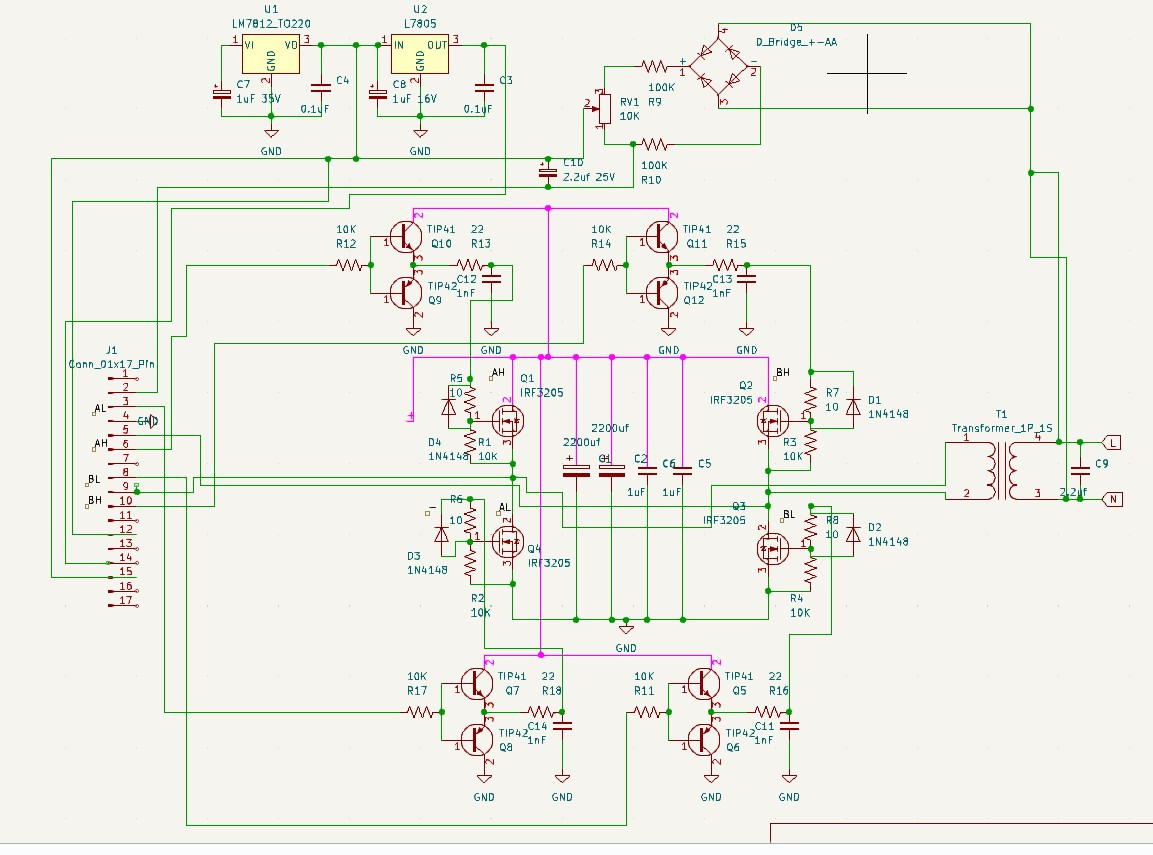Click the Q6 TIP42 transistor symbol
1153x855 pixels.
pyautogui.click(x=704, y=740)
